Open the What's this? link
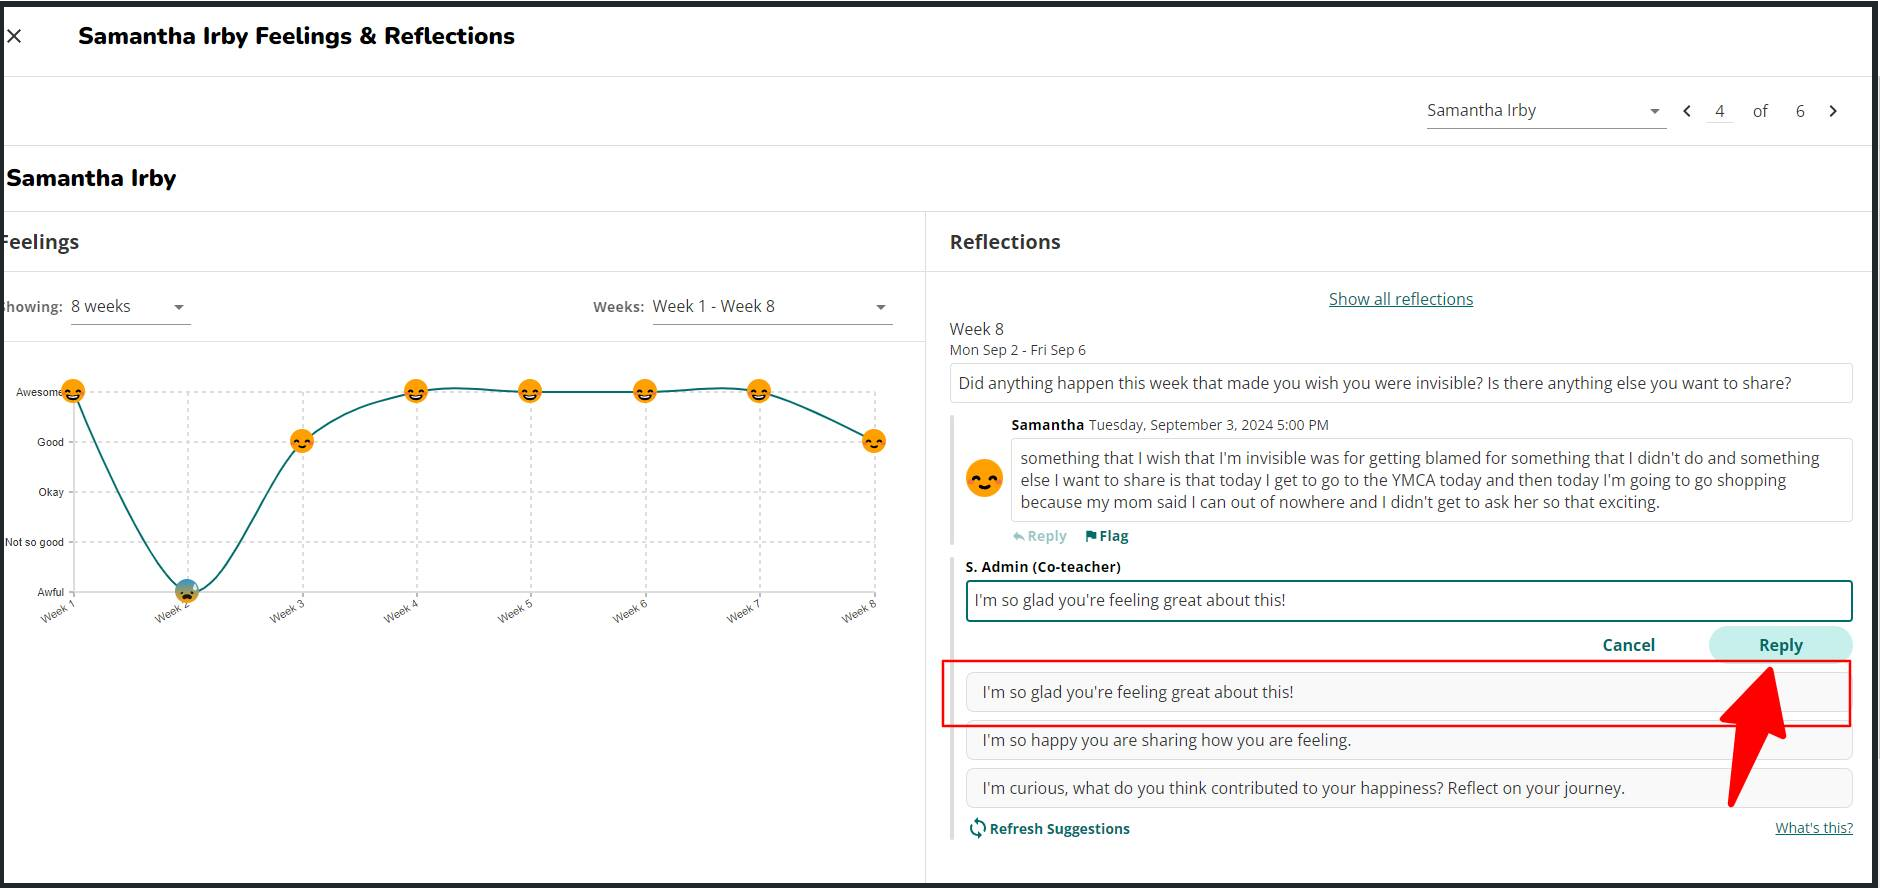 coord(1813,828)
